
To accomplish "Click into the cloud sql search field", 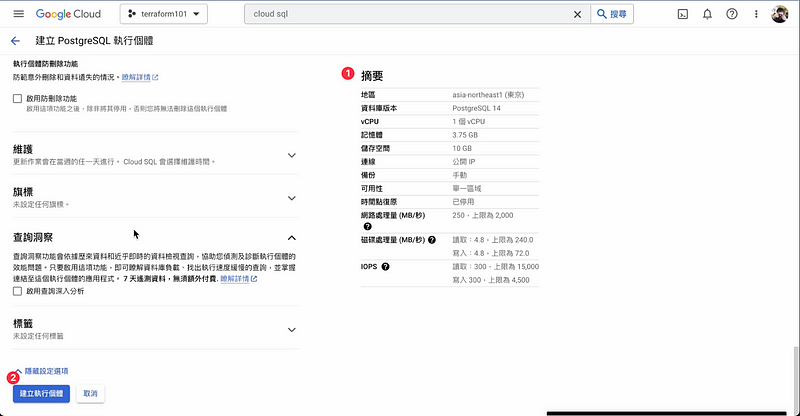I will pos(408,14).
